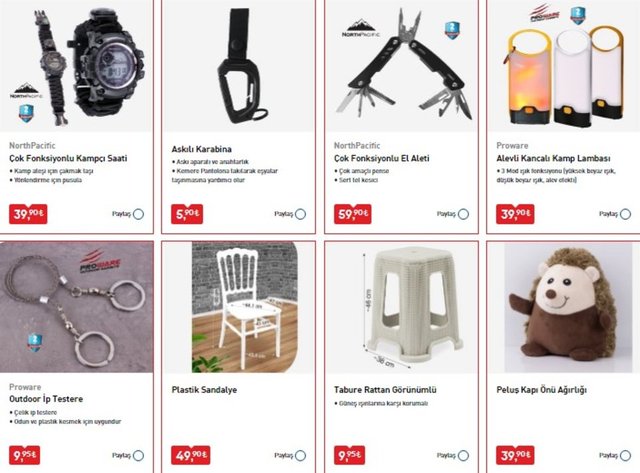Toggle Paylaş circle for Askılı Karabina

[x=300, y=214]
